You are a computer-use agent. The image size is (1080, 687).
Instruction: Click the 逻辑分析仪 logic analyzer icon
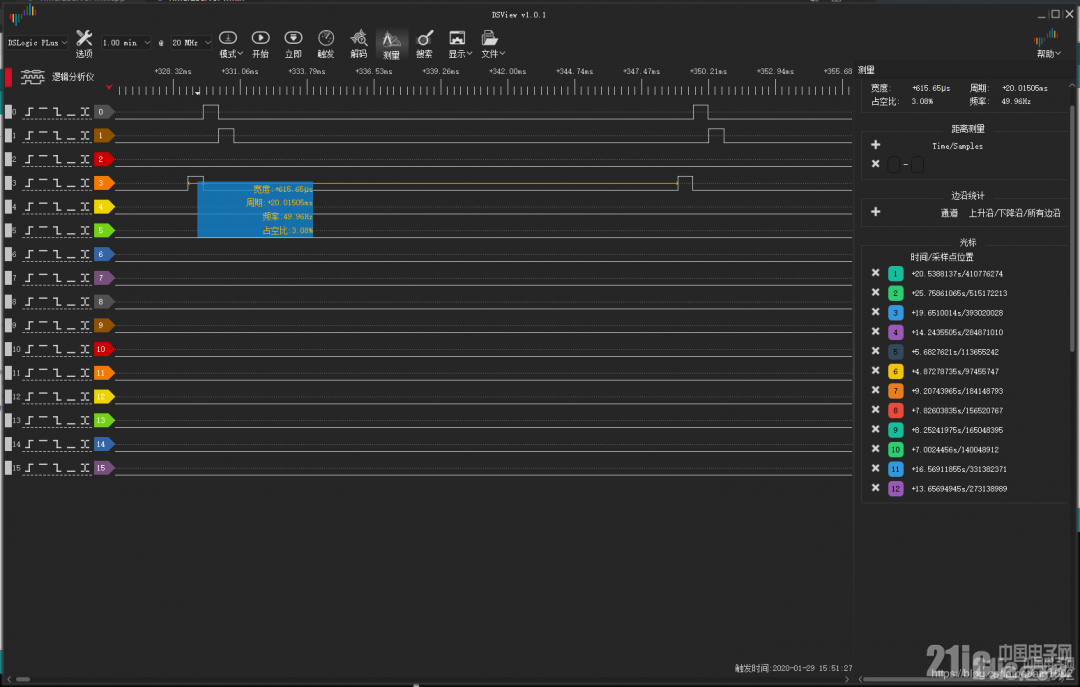point(32,77)
